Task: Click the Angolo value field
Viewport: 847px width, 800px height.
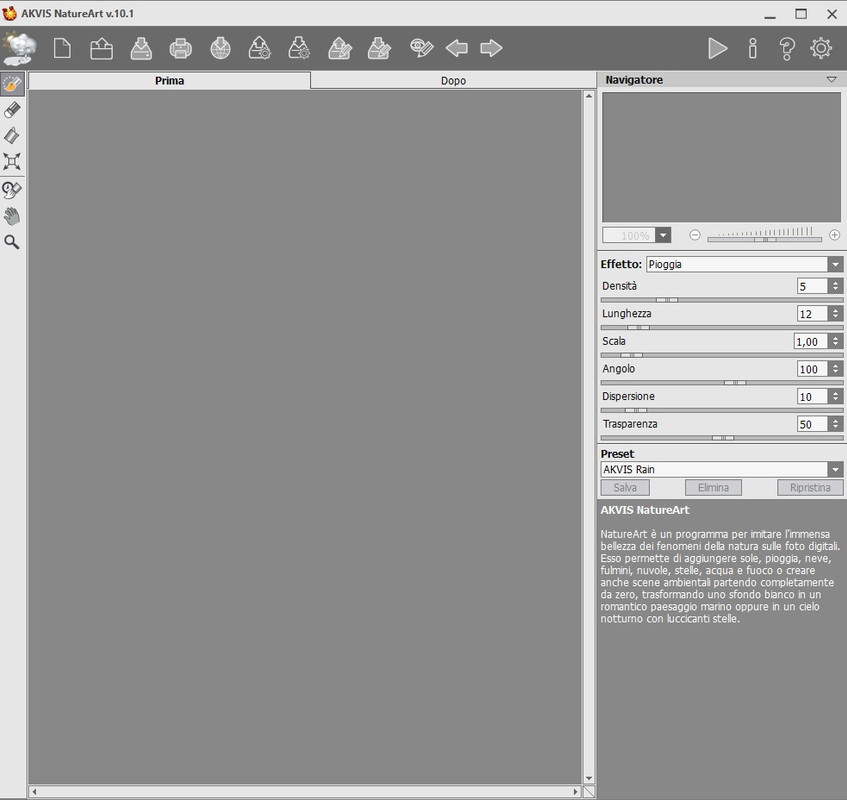Action: pyautogui.click(x=812, y=369)
